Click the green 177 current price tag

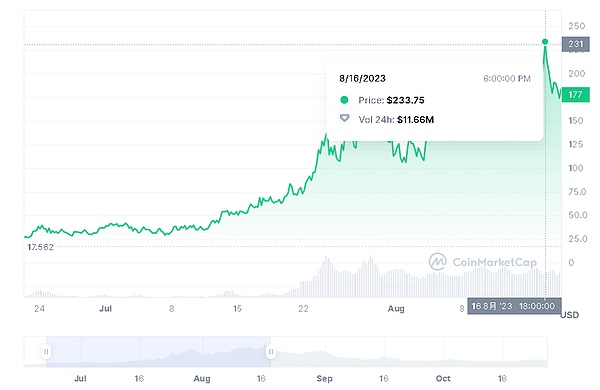click(x=576, y=95)
